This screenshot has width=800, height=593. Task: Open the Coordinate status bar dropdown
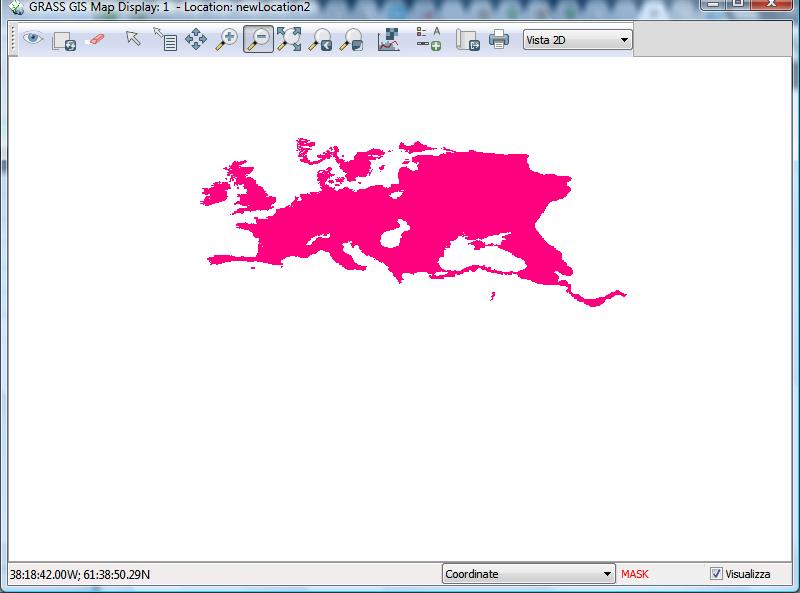coord(529,574)
